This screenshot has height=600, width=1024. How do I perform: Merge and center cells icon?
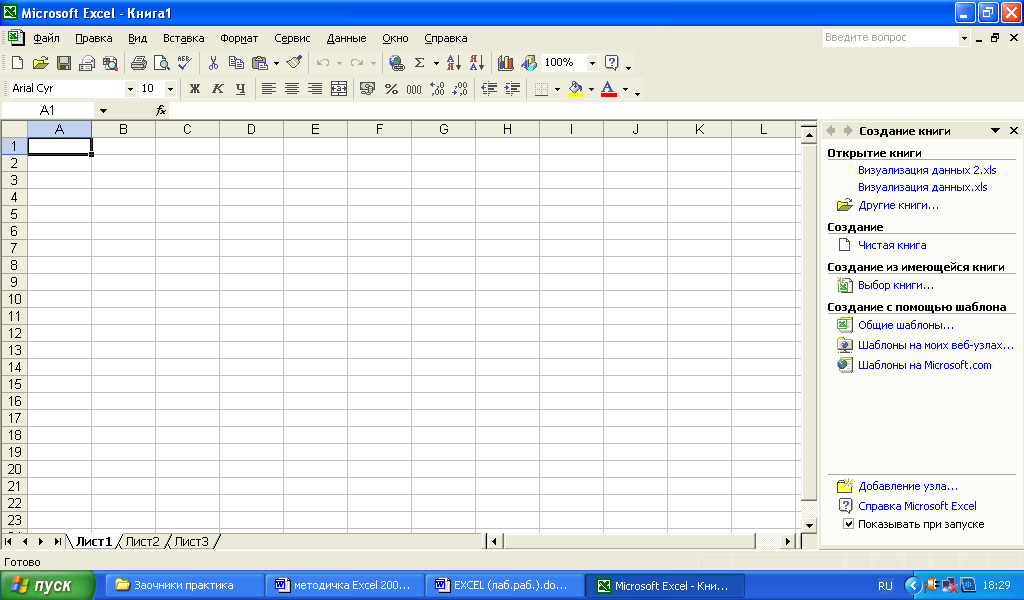tap(339, 89)
